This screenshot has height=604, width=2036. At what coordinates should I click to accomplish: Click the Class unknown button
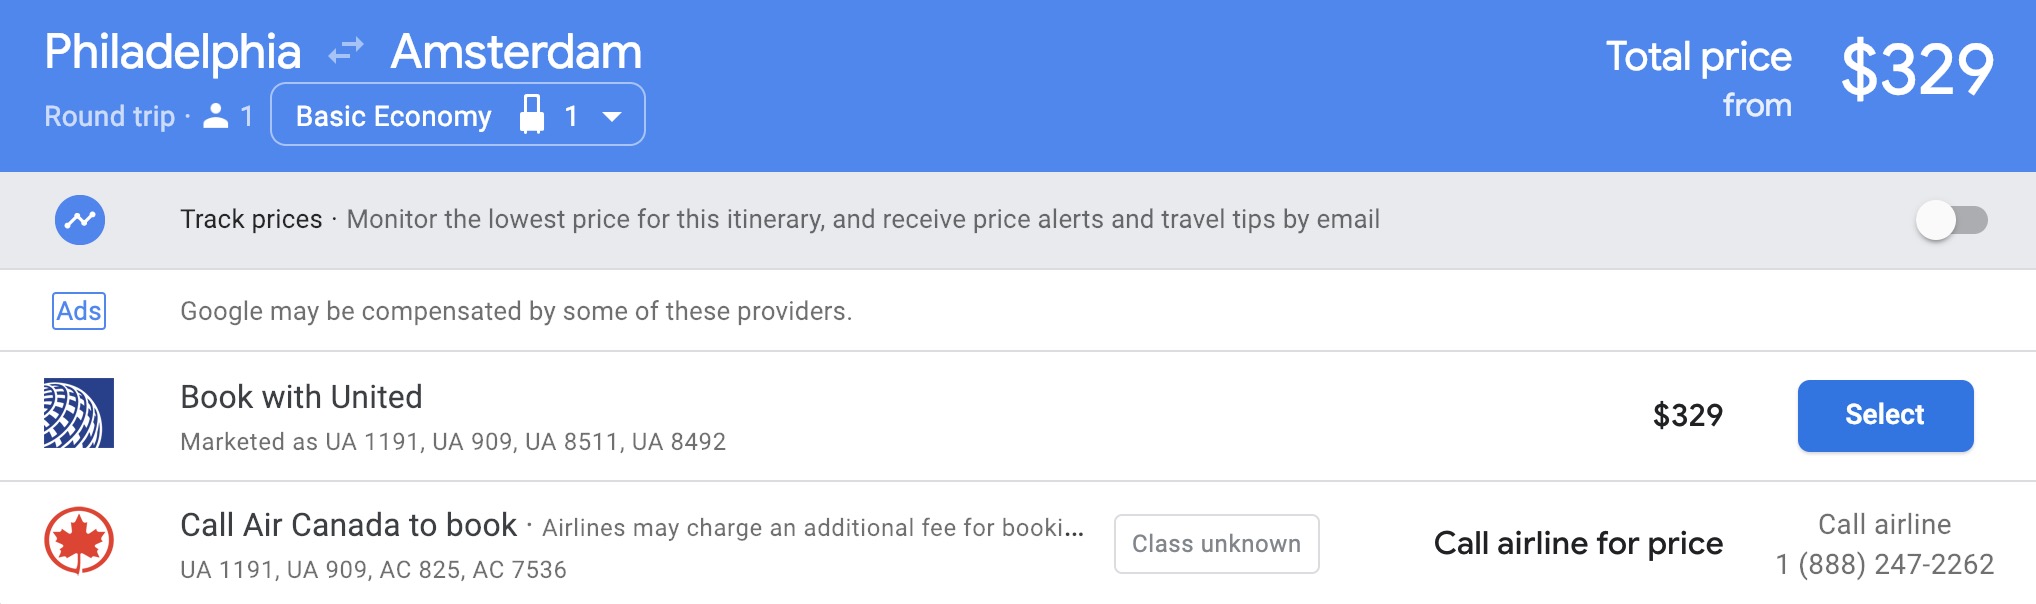pos(1216,544)
